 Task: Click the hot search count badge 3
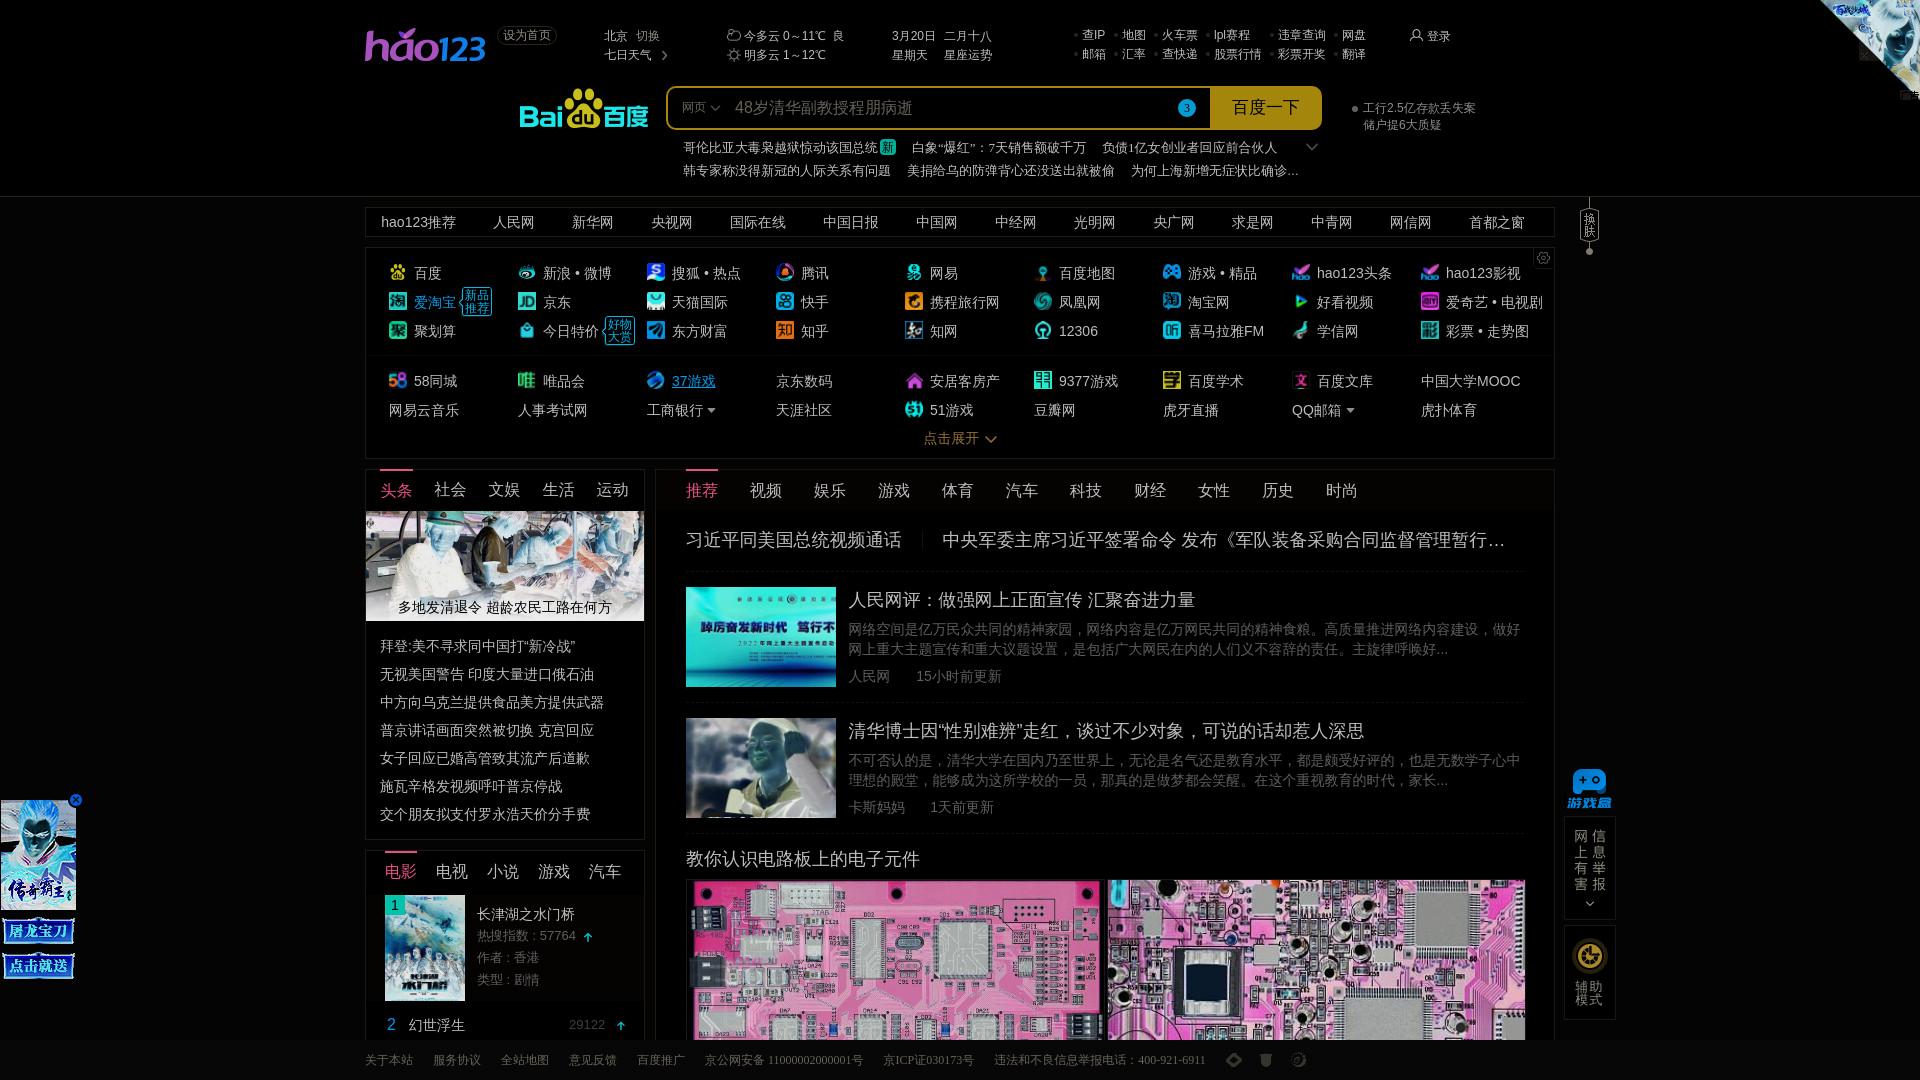tap(1187, 108)
